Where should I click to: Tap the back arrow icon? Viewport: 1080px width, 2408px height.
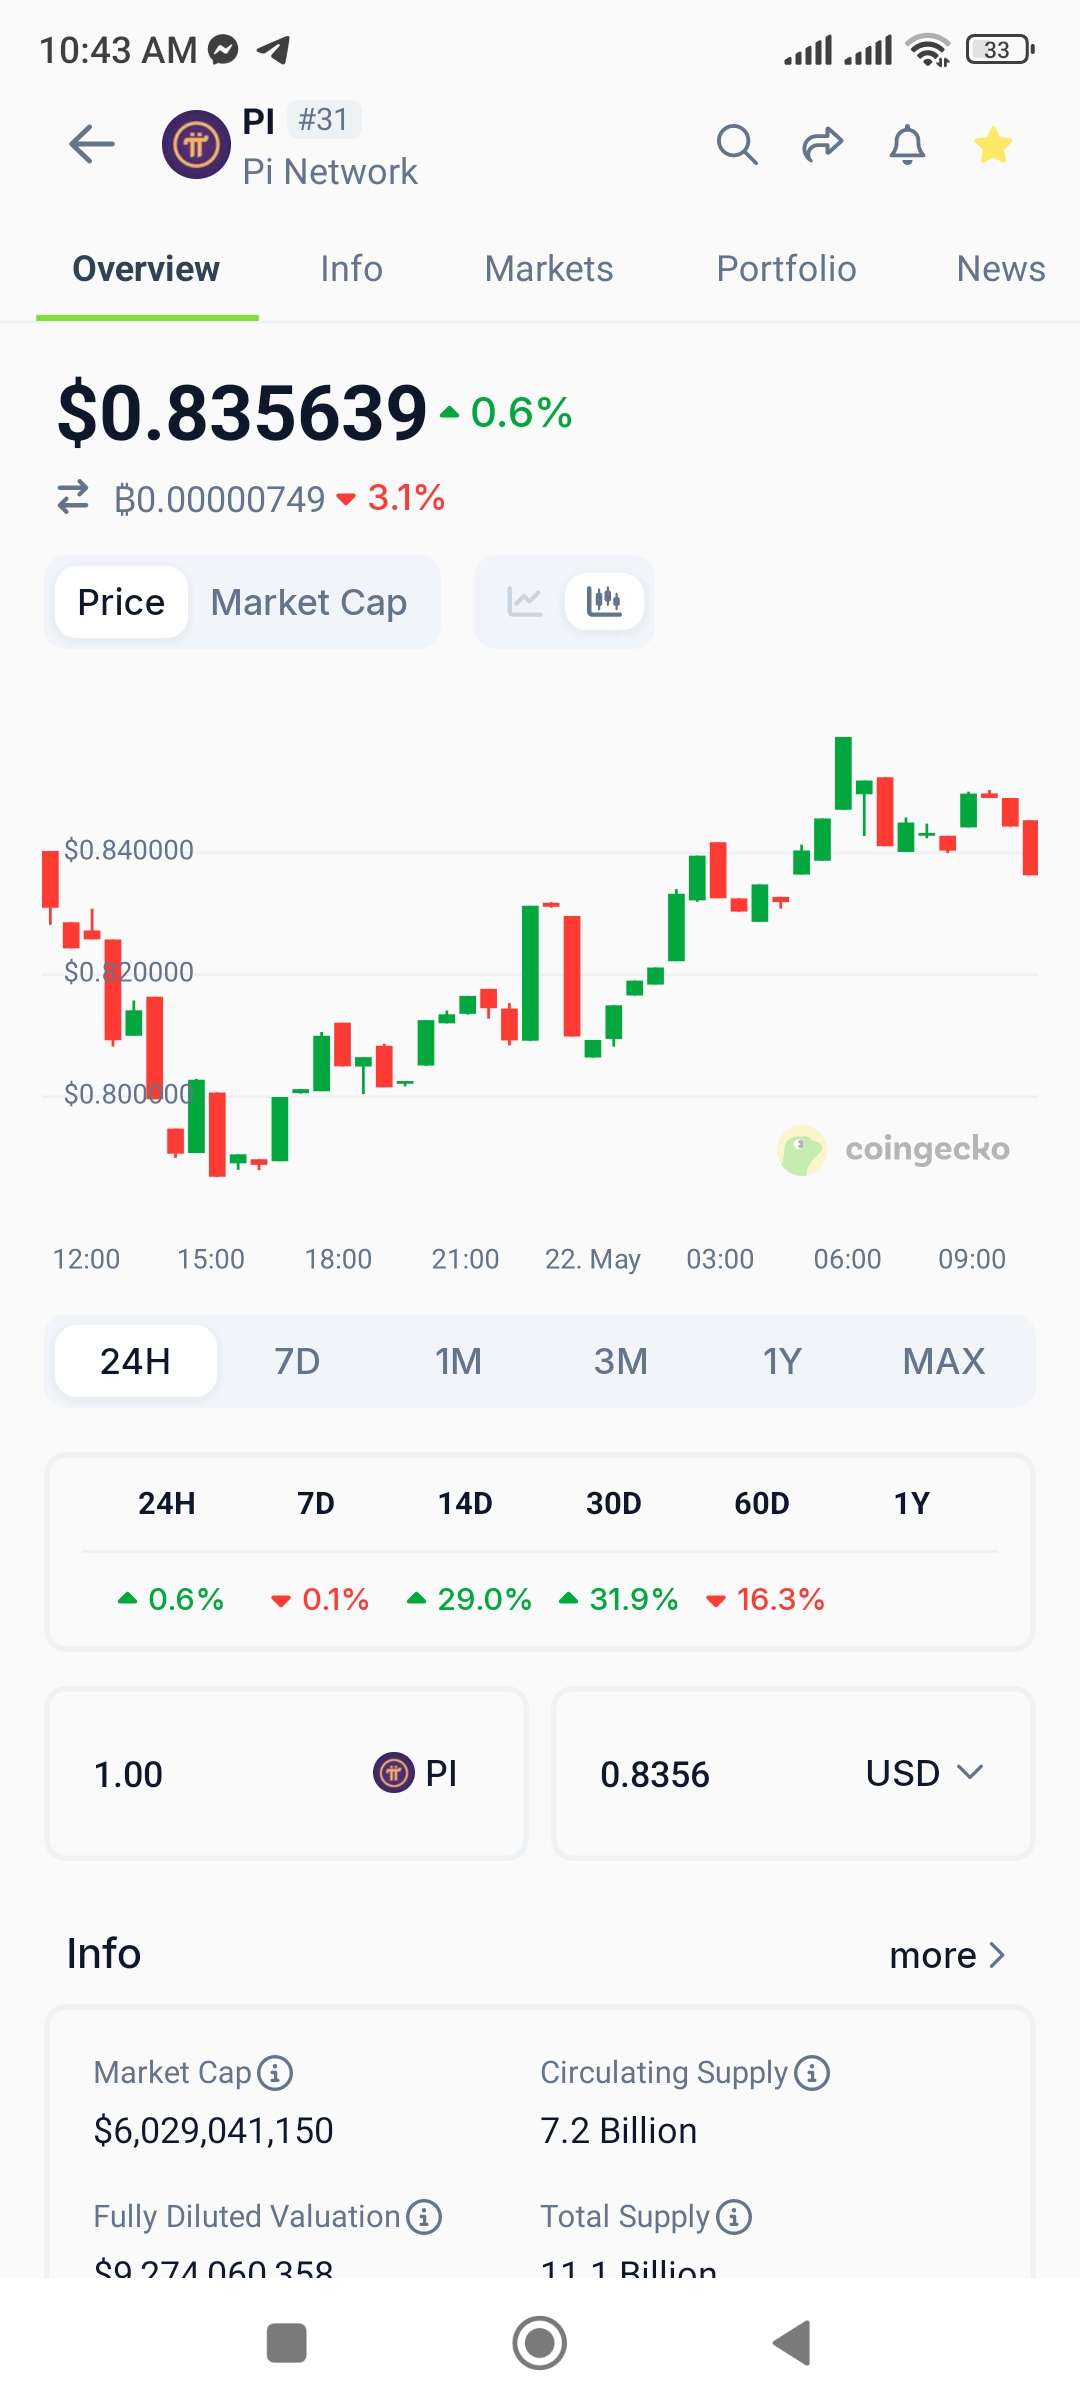(x=92, y=144)
